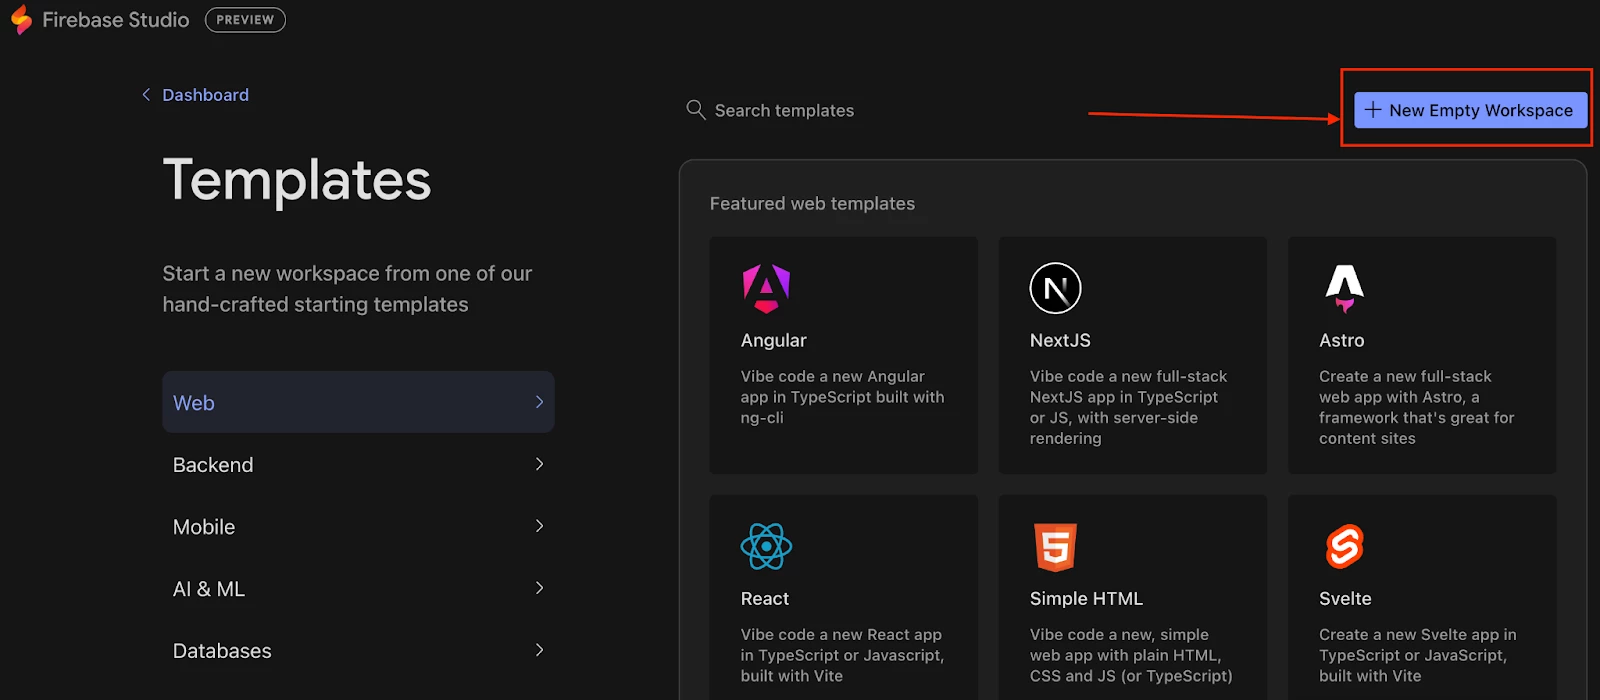Click the Svelte logo icon
Viewport: 1600px width, 700px height.
point(1344,546)
